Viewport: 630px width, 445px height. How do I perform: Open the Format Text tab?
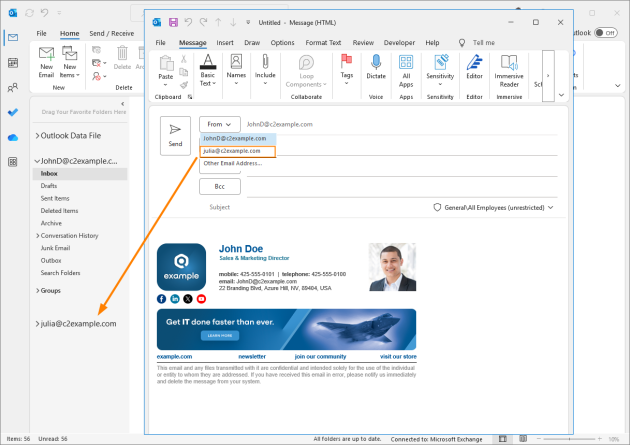pos(323,43)
